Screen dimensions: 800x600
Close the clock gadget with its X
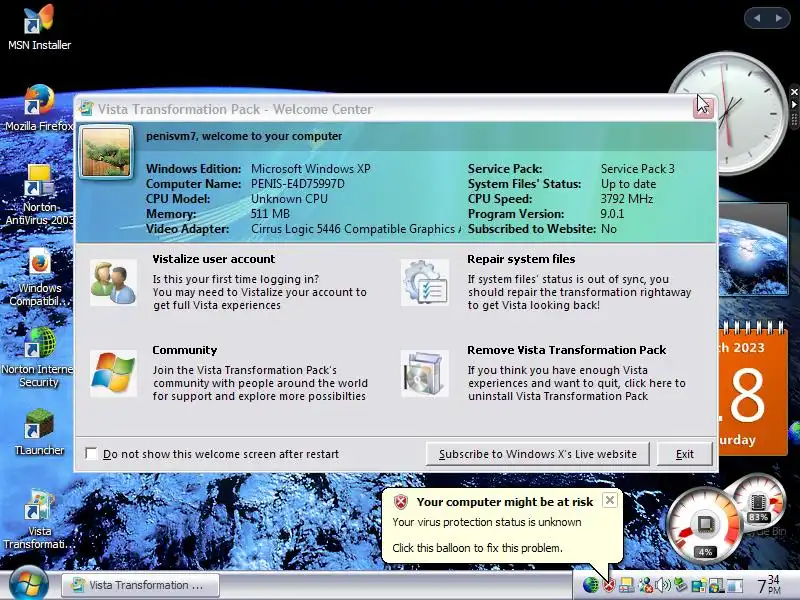794,92
